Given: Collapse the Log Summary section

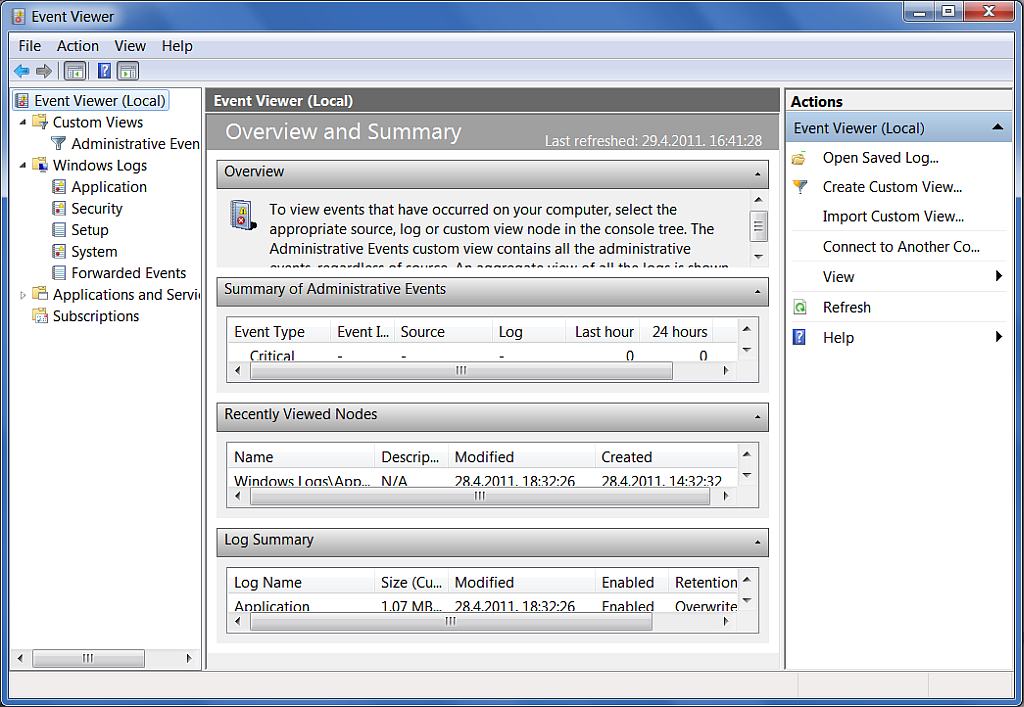Looking at the screenshot, I should click(x=757, y=542).
